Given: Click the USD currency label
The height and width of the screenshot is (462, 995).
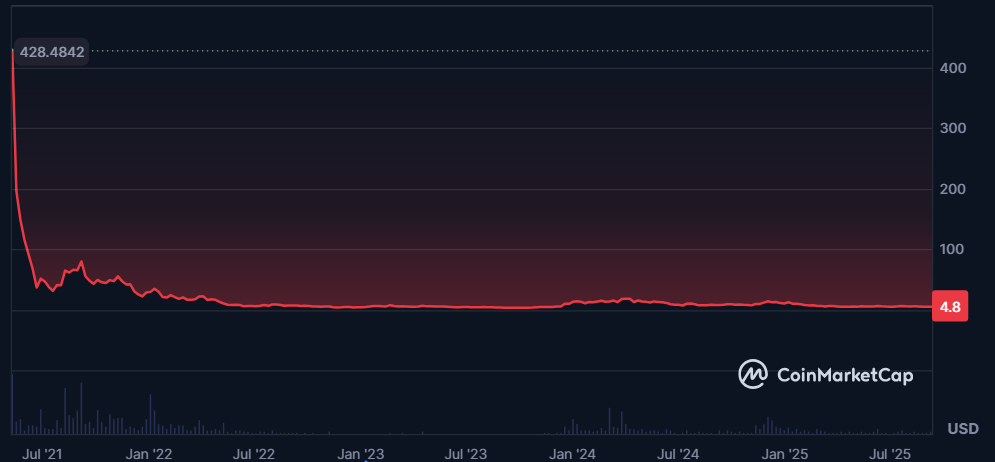Looking at the screenshot, I should [x=963, y=430].
